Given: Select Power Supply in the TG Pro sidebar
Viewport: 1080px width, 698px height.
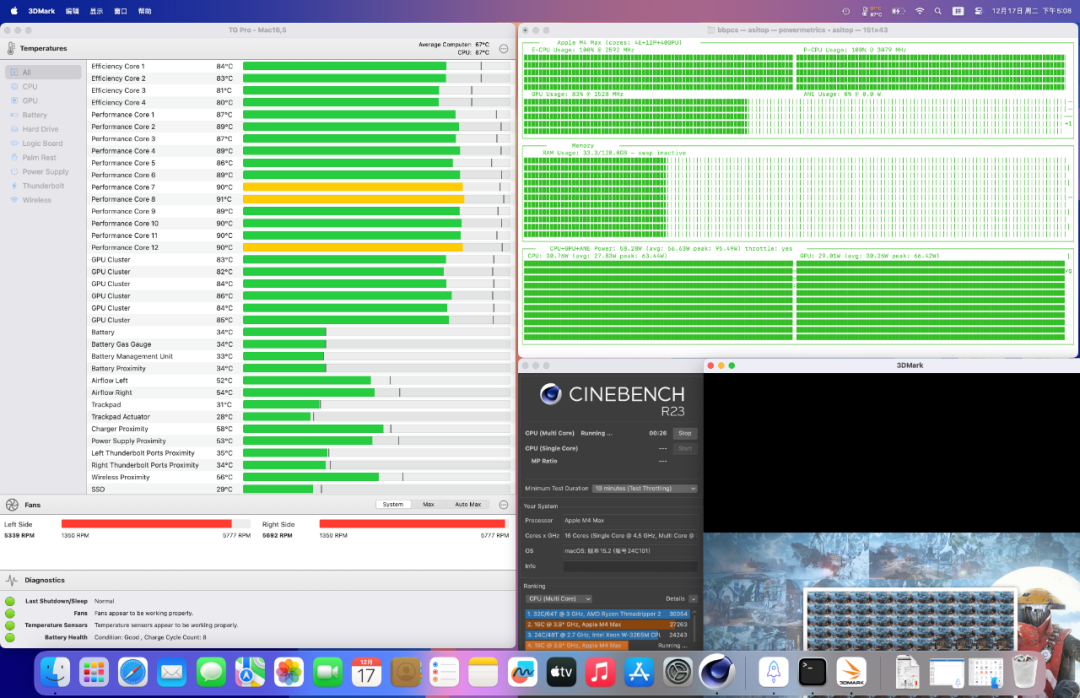Looking at the screenshot, I should [x=43, y=172].
